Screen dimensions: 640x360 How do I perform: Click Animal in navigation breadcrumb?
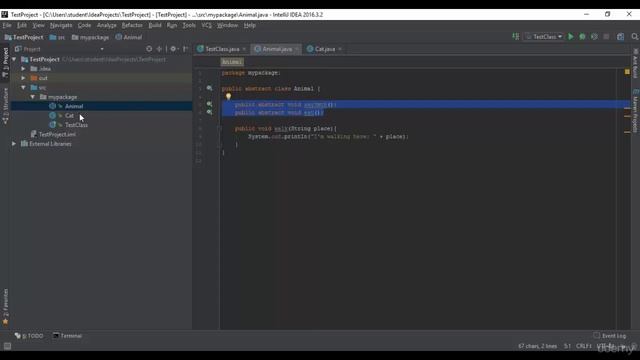(129, 37)
